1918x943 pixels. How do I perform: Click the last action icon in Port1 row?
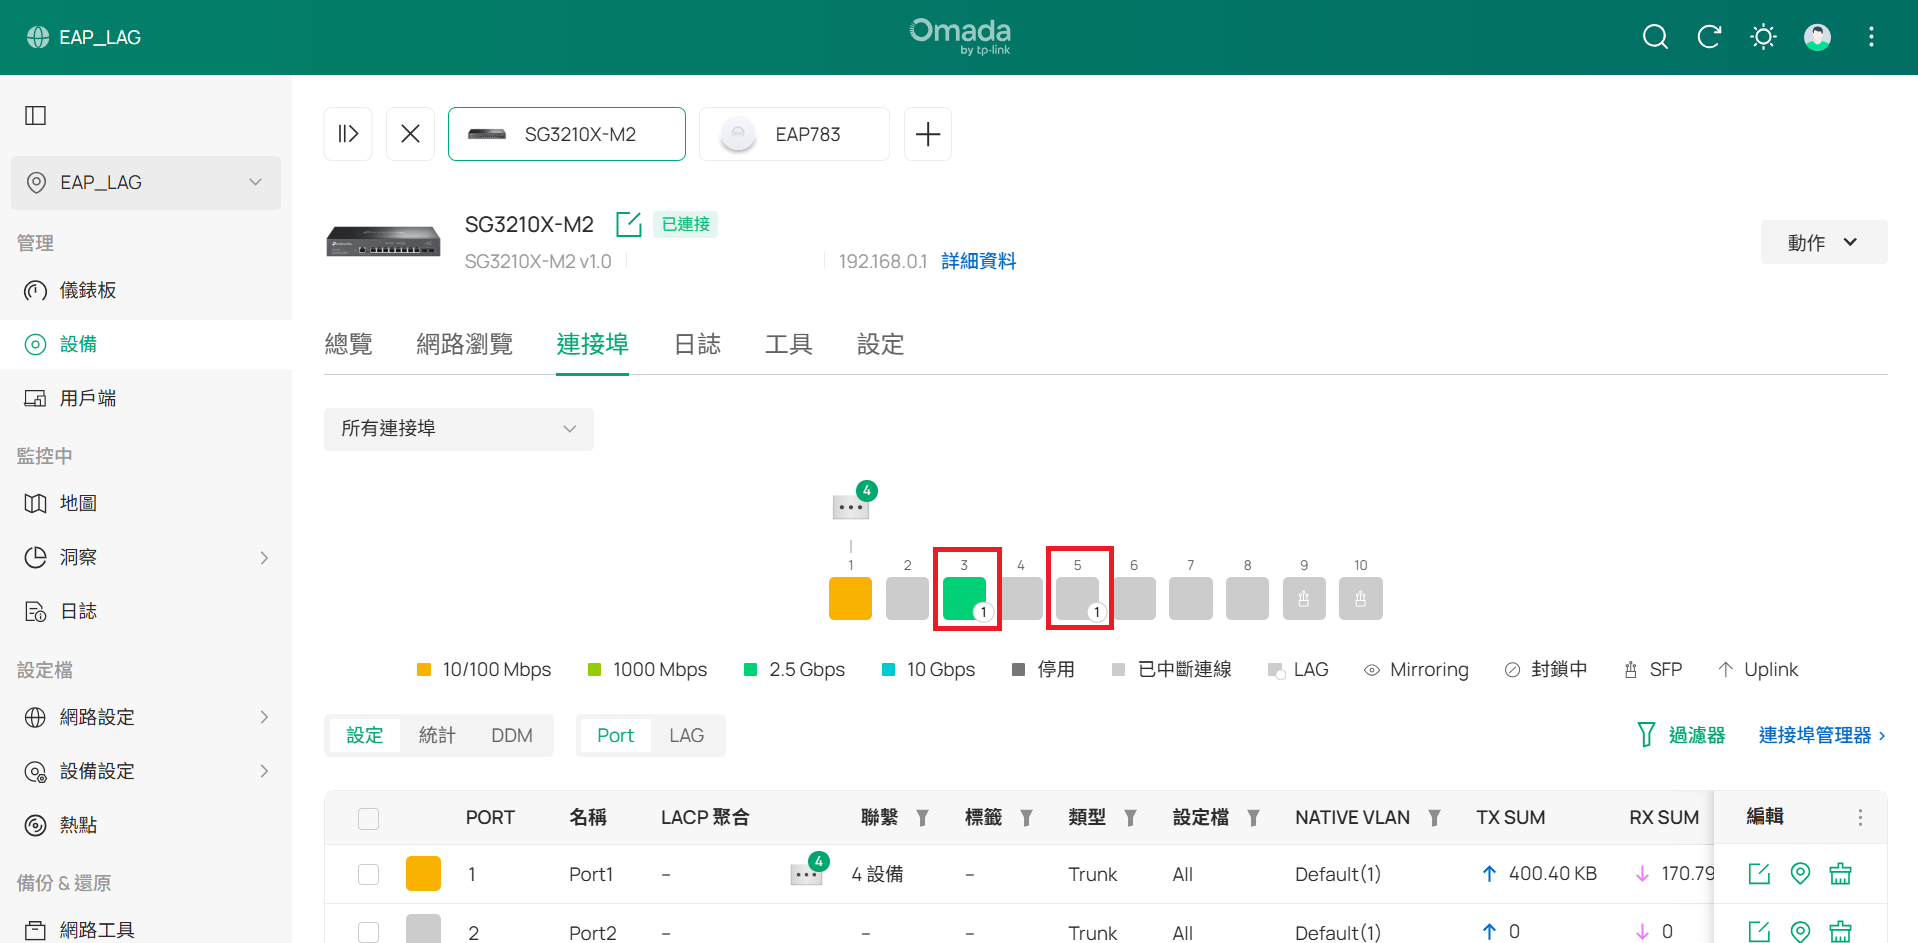1840,874
